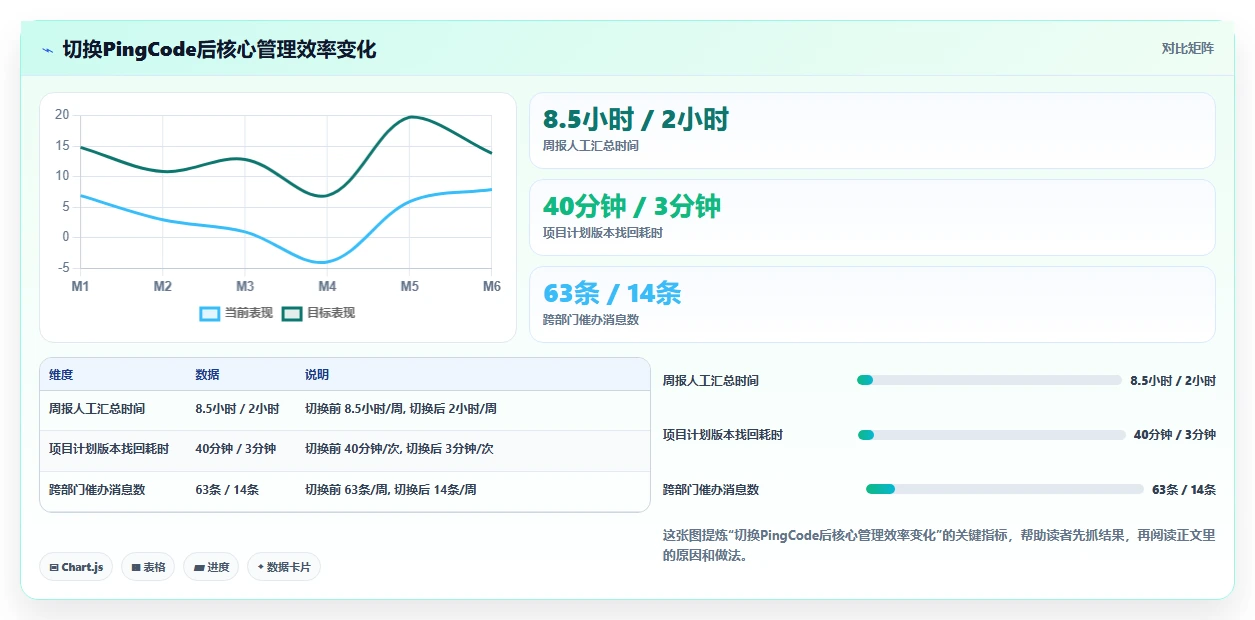Click the dashboard title 切换PingCode后核心管理效率变化
This screenshot has width=1255, height=620.
tap(219, 50)
